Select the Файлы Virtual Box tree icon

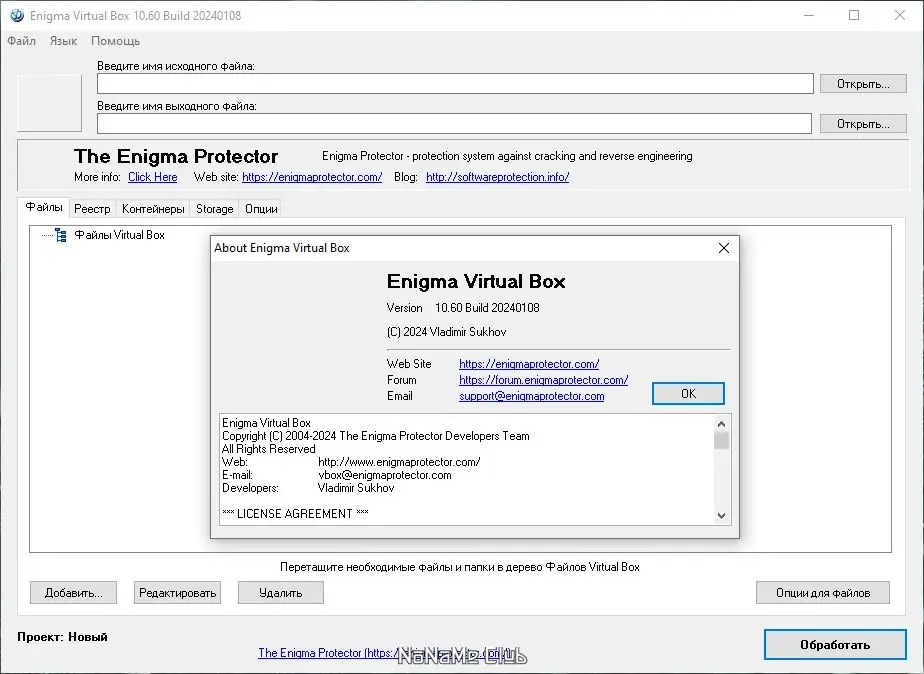point(61,235)
